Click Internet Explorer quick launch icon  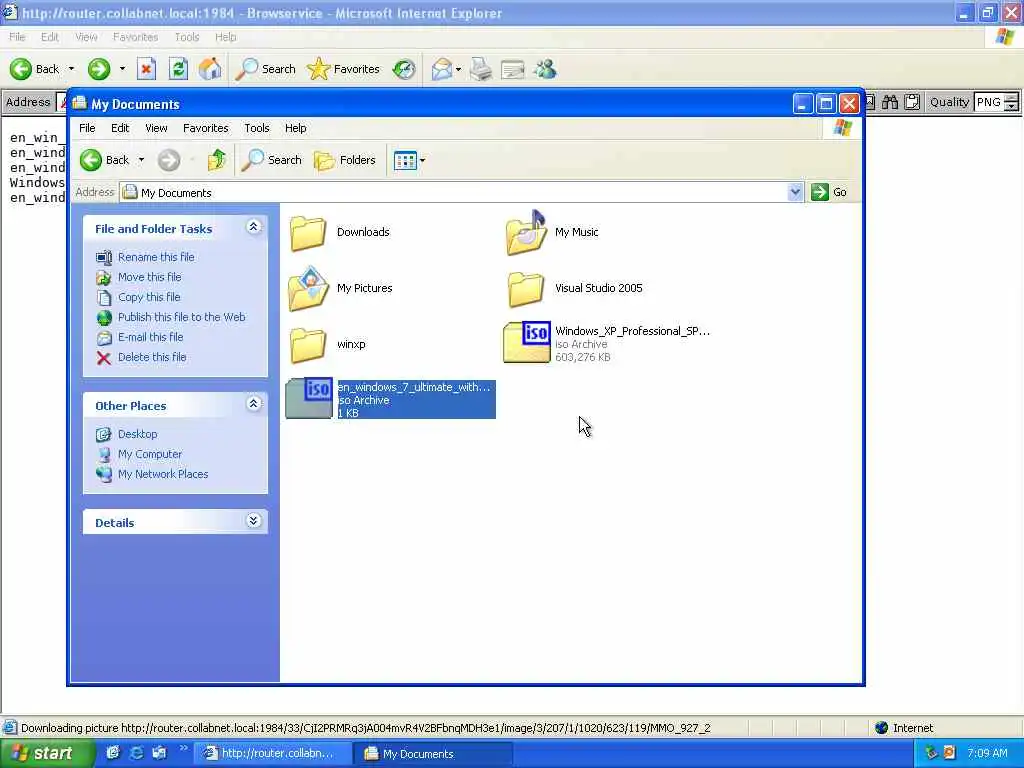136,753
